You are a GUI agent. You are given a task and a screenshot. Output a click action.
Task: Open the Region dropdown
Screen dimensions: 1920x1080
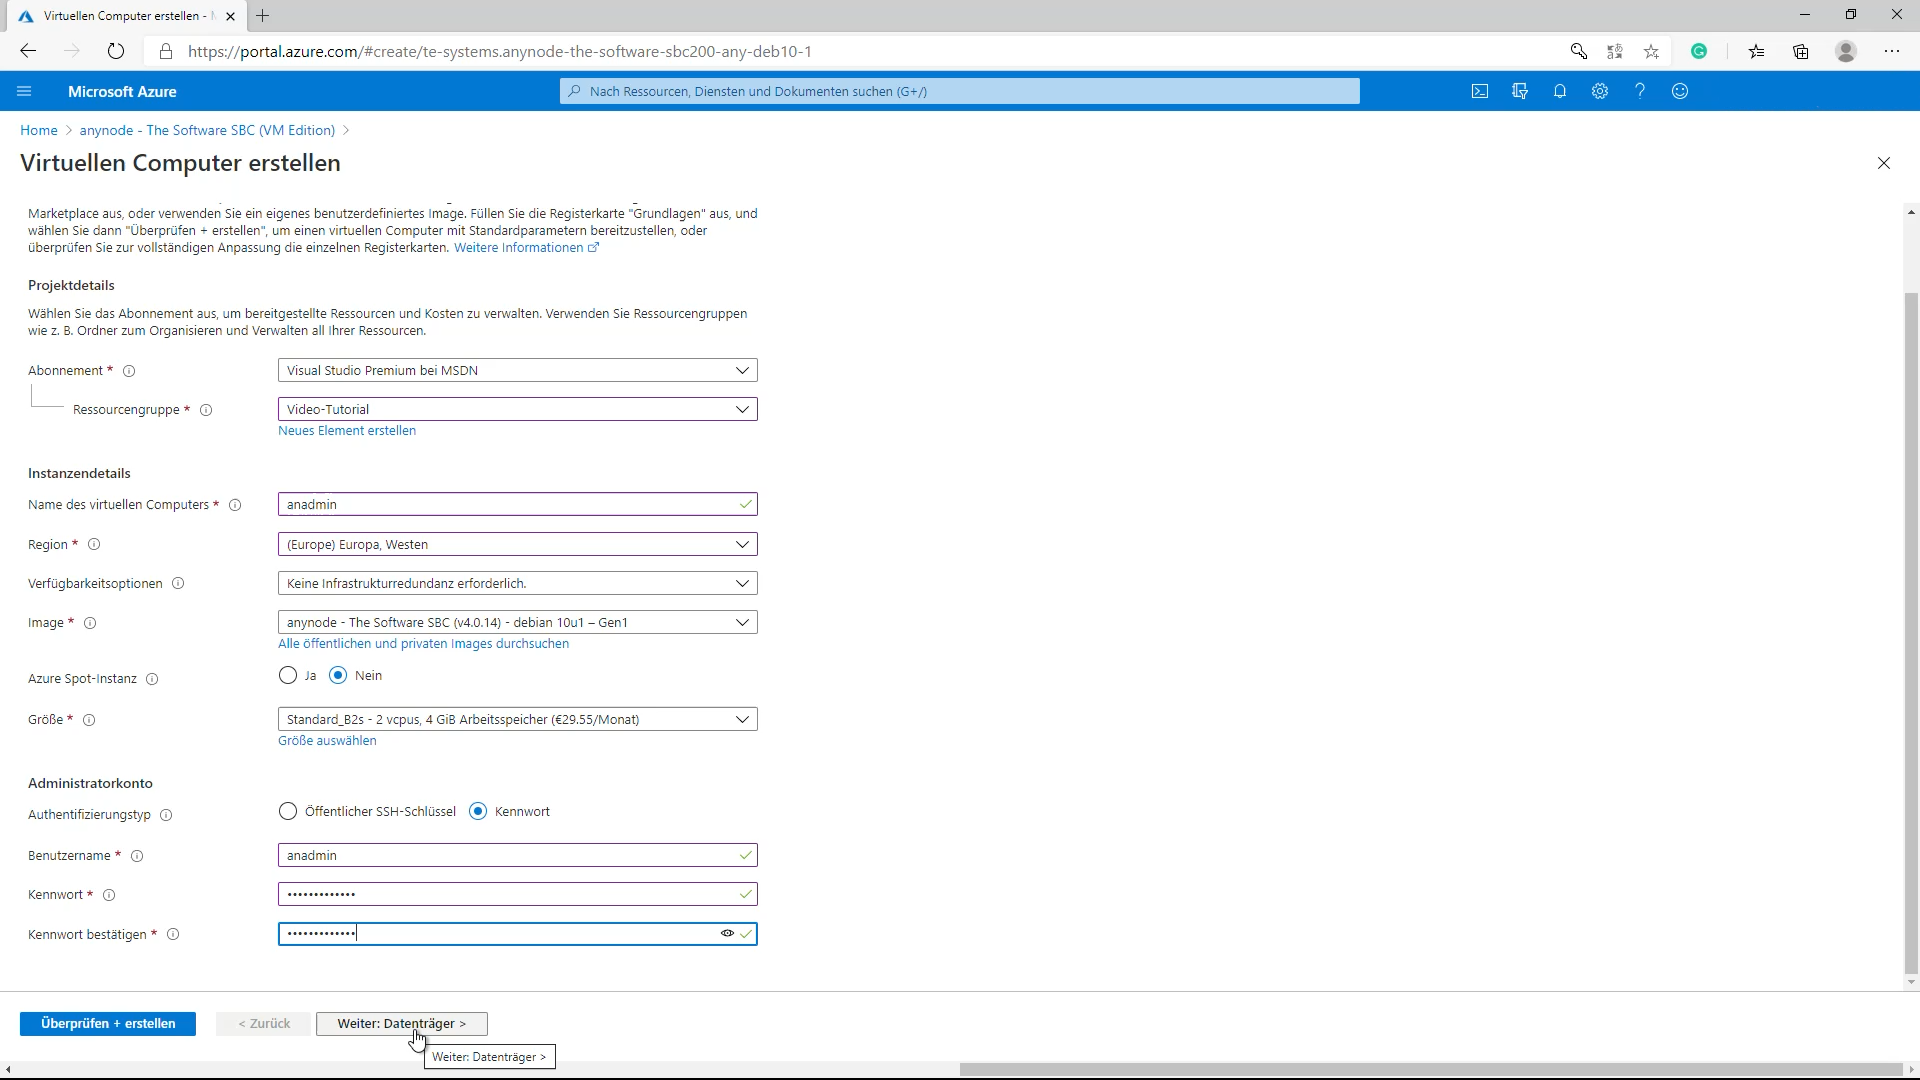[518, 545]
